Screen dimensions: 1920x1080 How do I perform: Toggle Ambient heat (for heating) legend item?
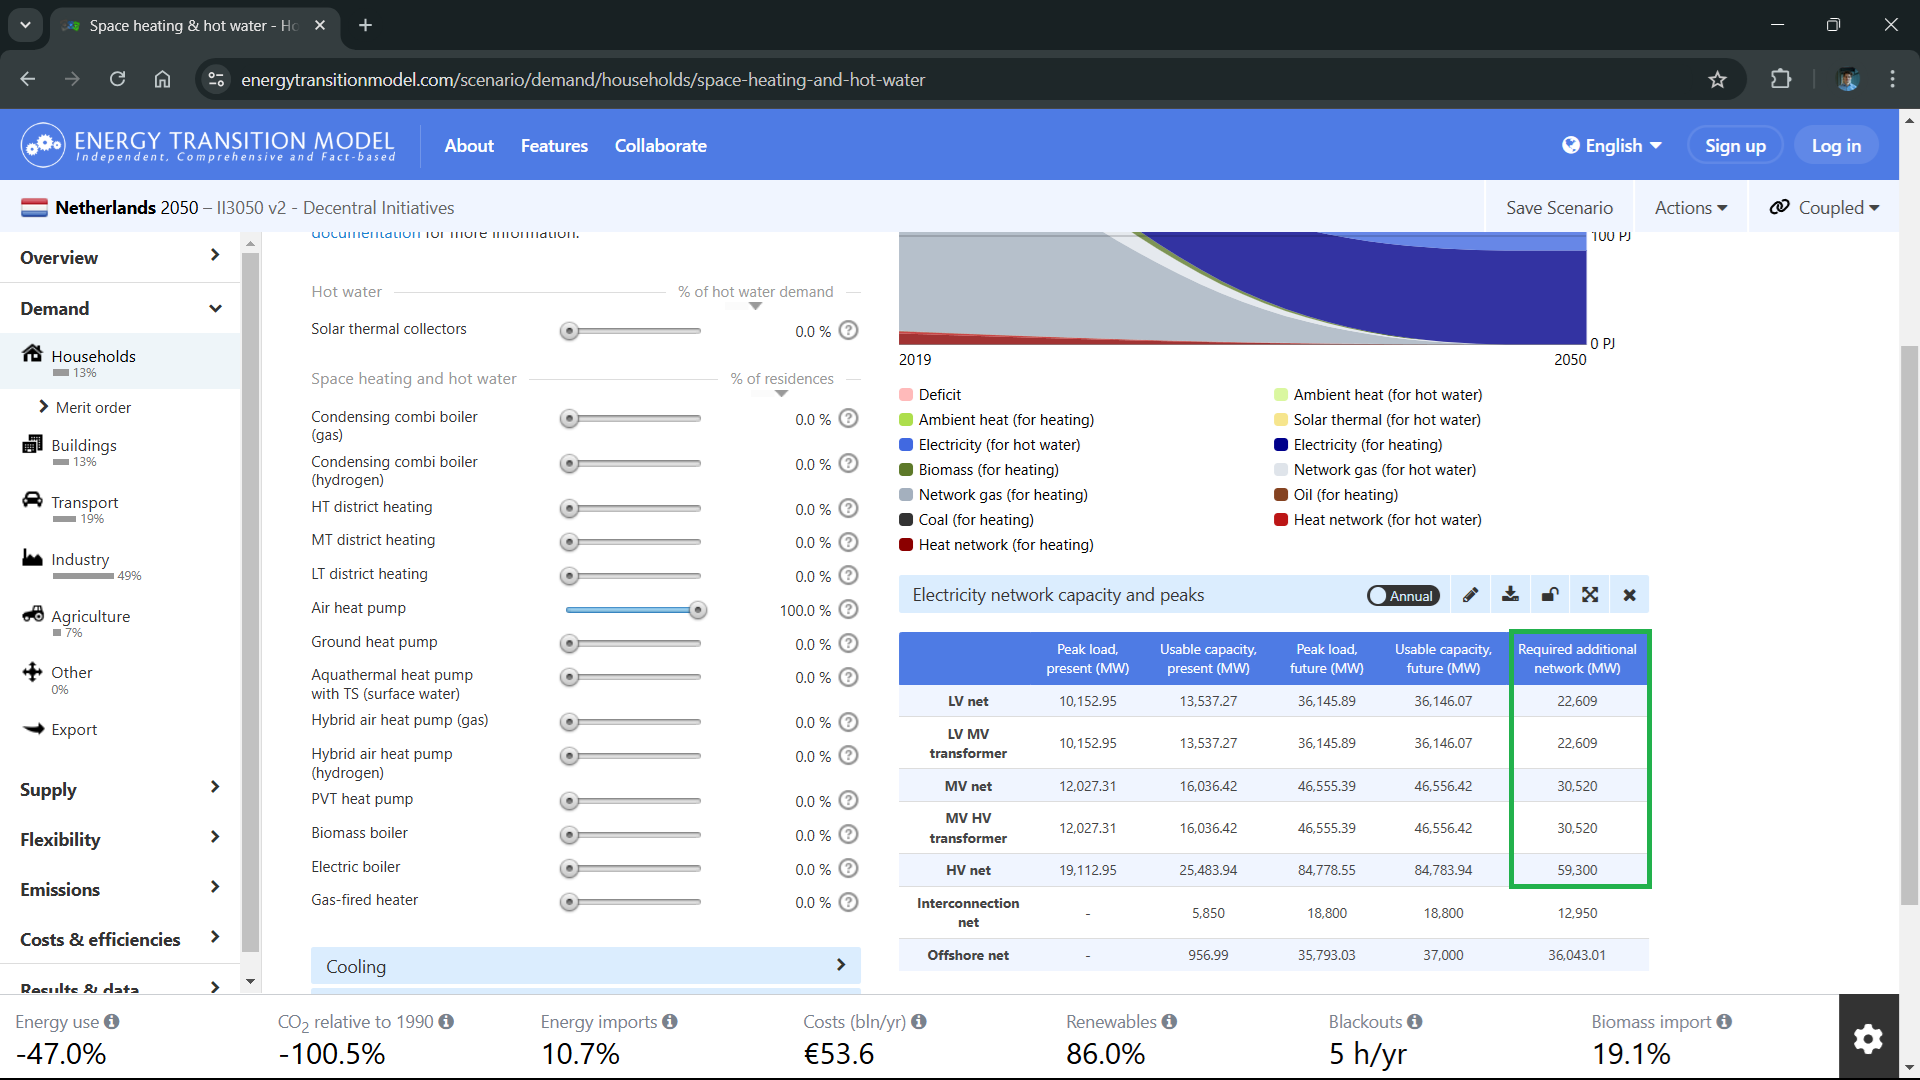pos(997,420)
